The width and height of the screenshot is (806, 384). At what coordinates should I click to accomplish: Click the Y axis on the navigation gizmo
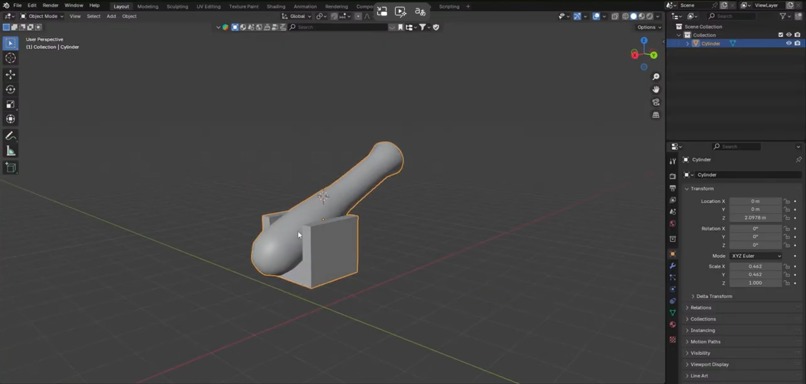(x=654, y=55)
